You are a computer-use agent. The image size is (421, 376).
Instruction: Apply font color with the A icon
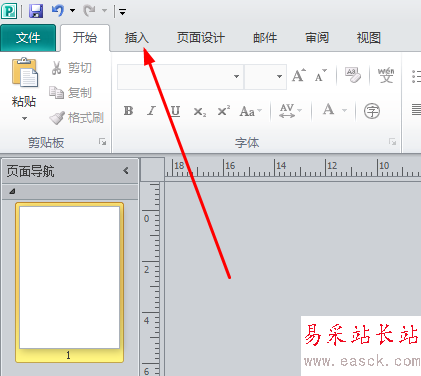tap(329, 110)
